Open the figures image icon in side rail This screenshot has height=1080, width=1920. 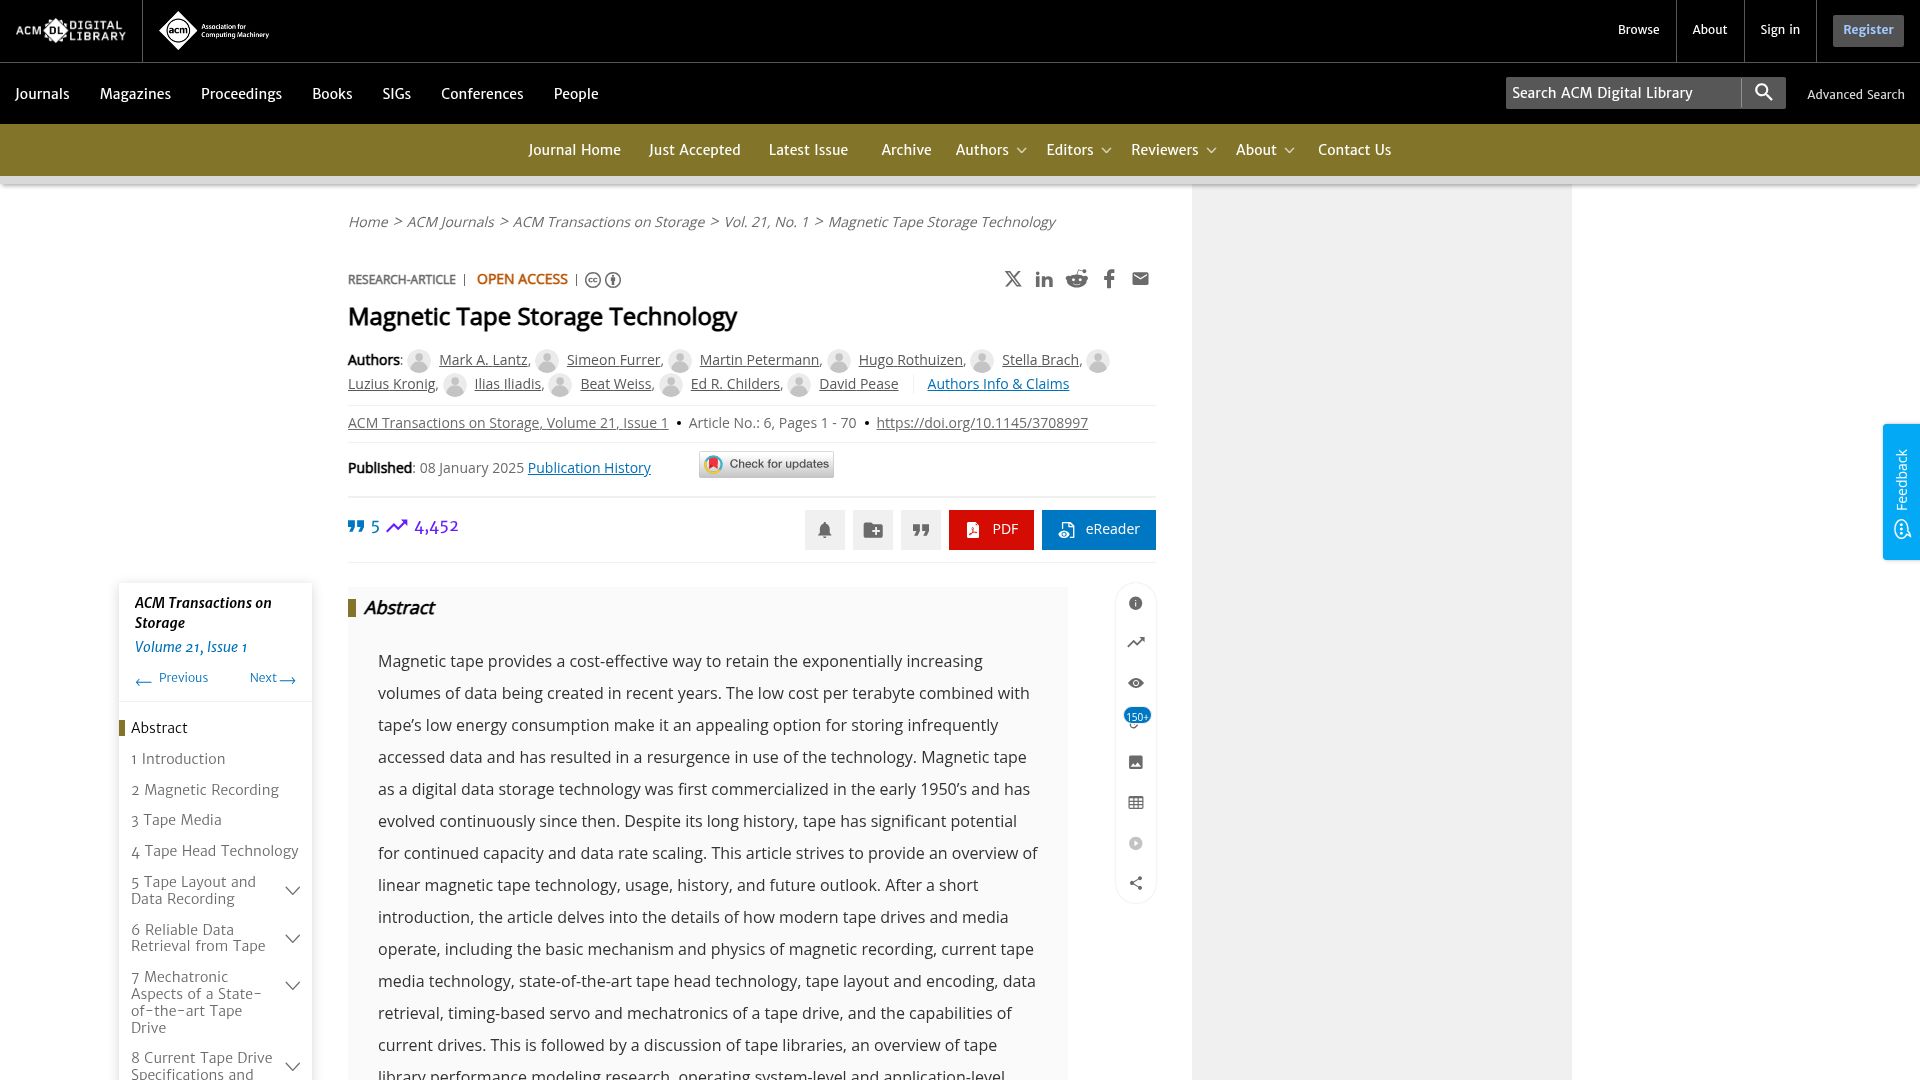[x=1136, y=762]
